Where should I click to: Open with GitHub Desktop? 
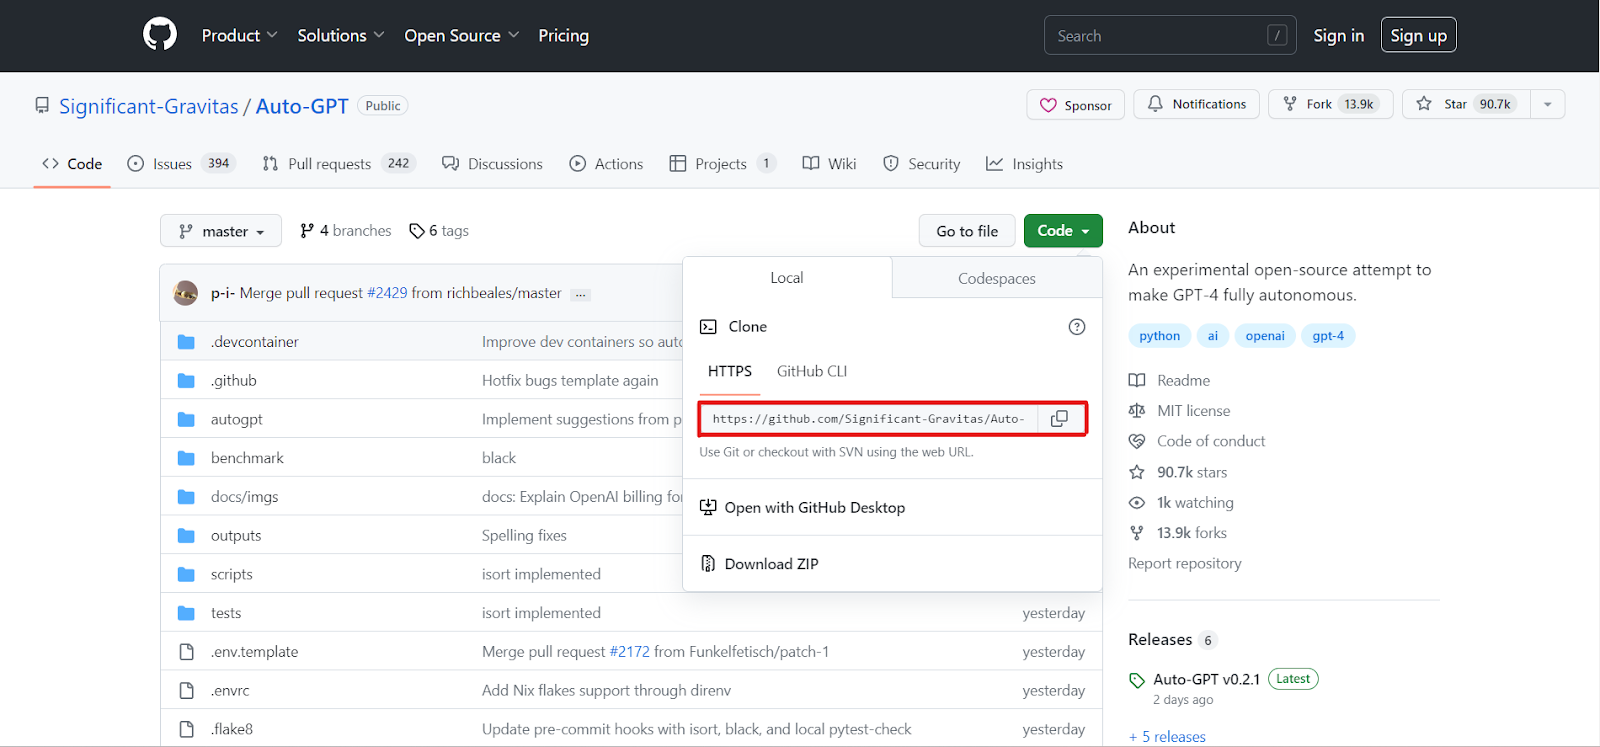tap(814, 508)
